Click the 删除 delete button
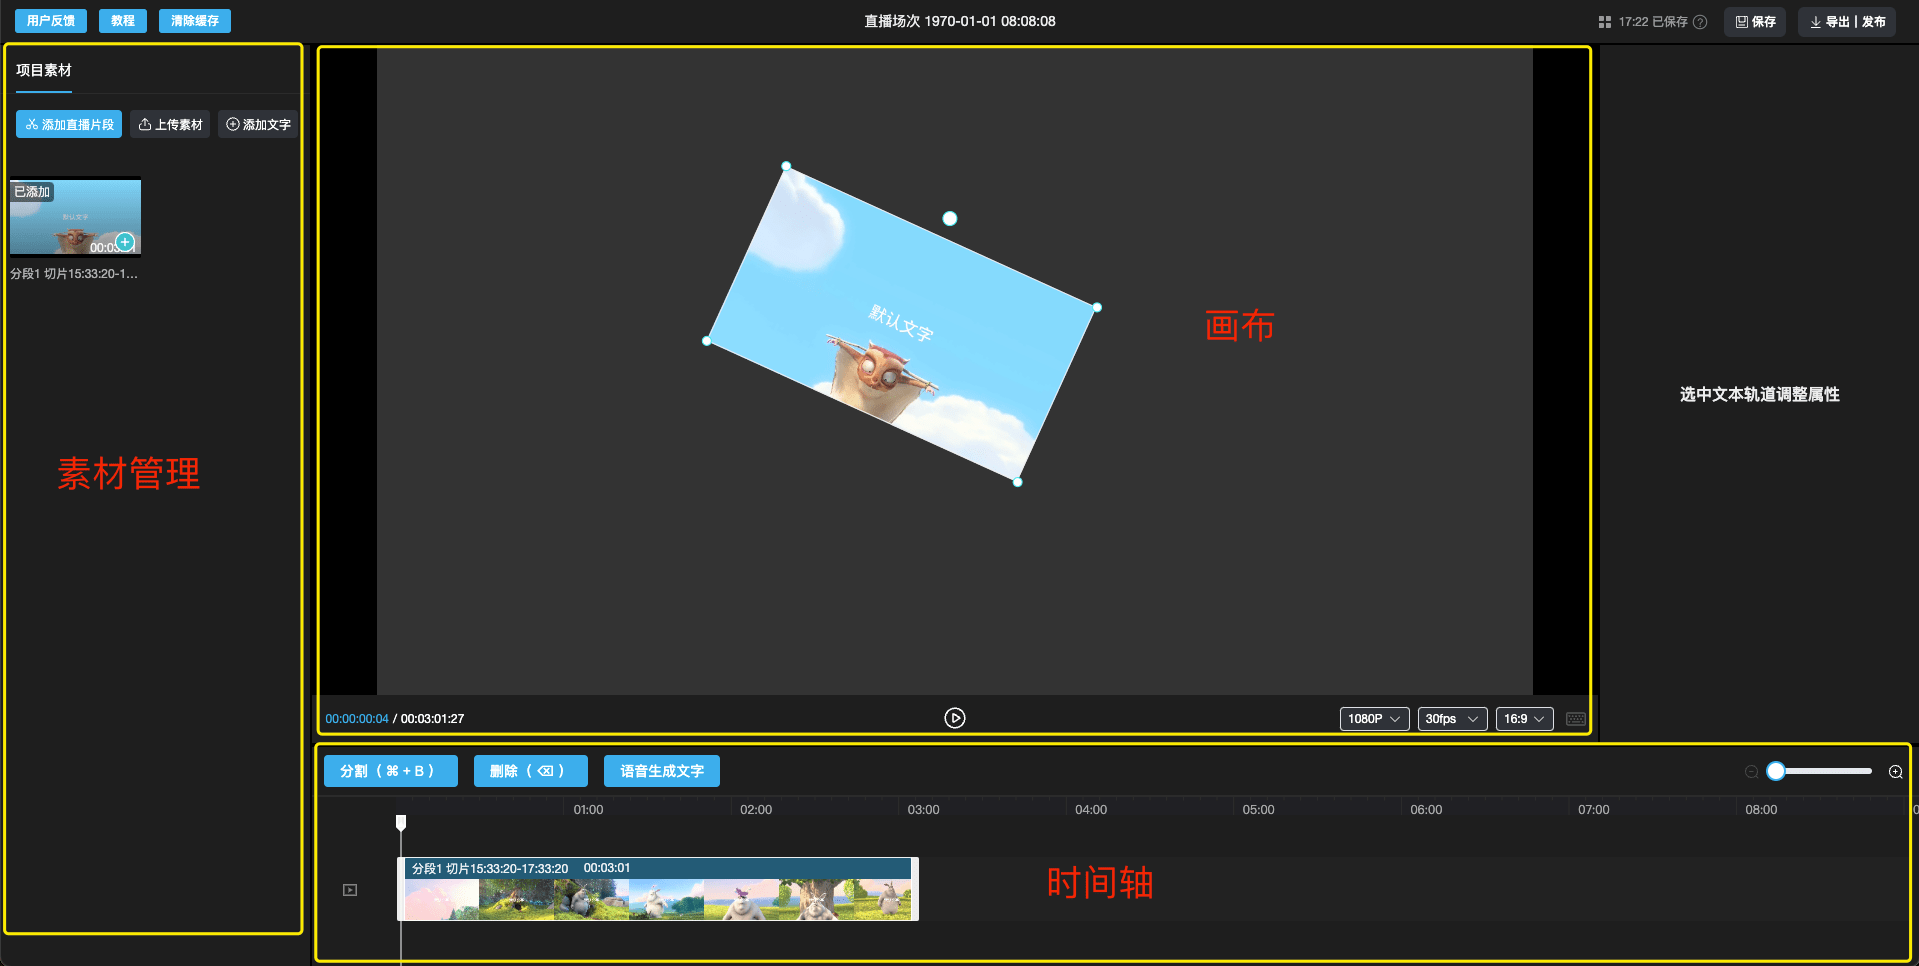Screen dimensions: 1919x966 tap(531, 771)
